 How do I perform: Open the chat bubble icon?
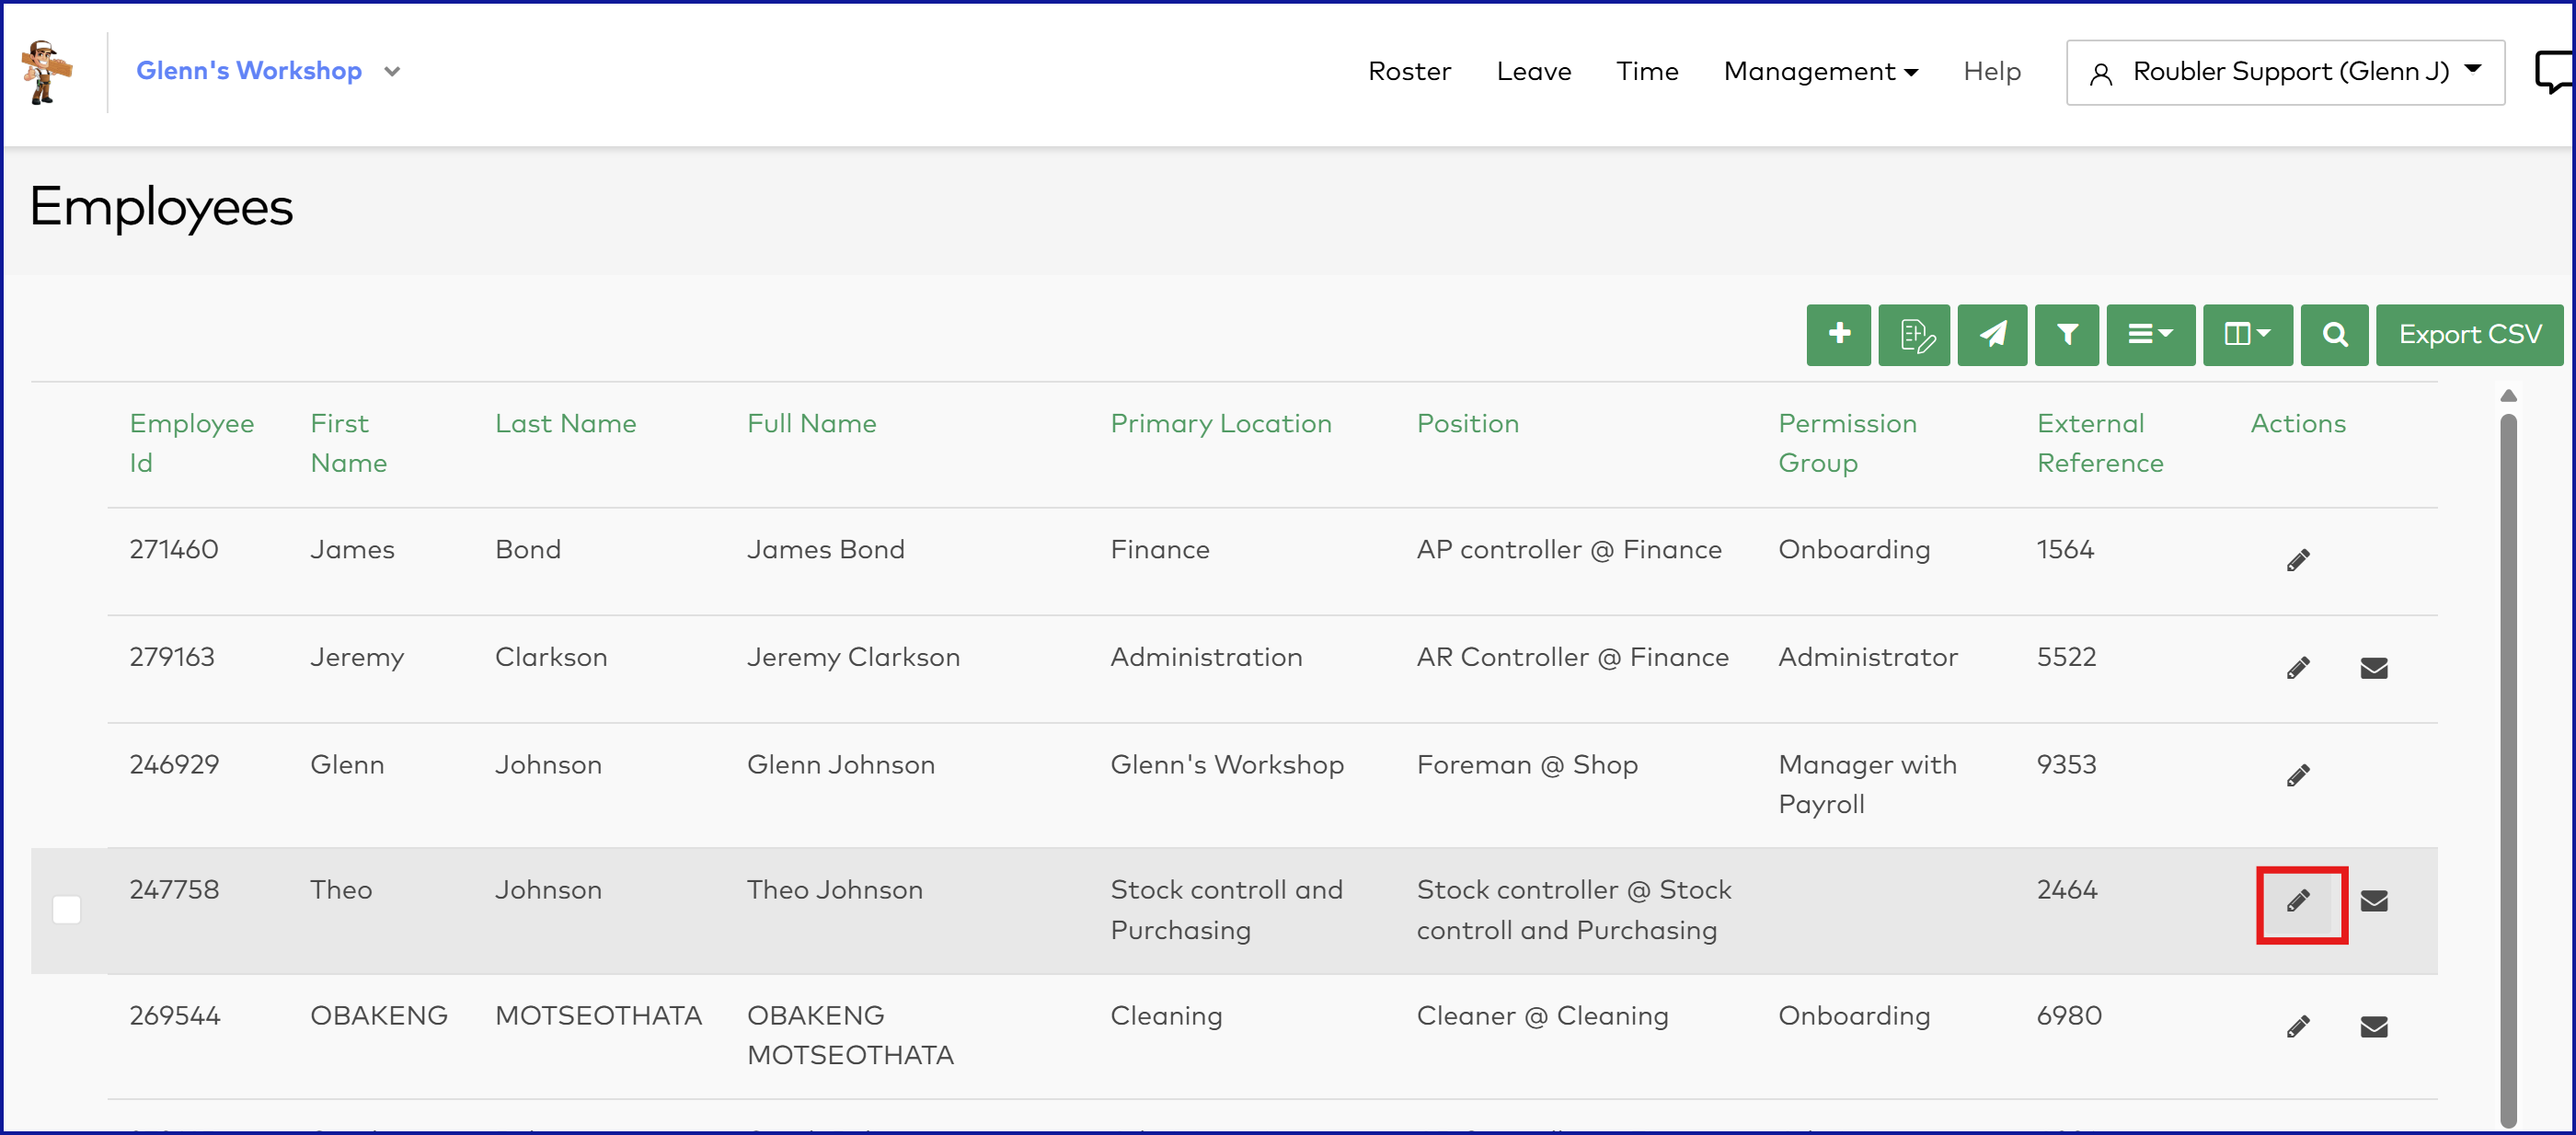click(2553, 72)
